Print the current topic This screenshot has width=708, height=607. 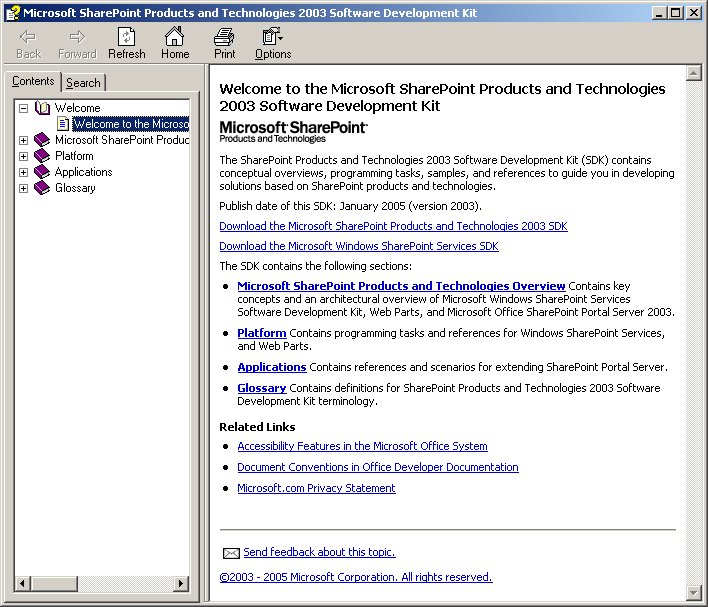[224, 43]
